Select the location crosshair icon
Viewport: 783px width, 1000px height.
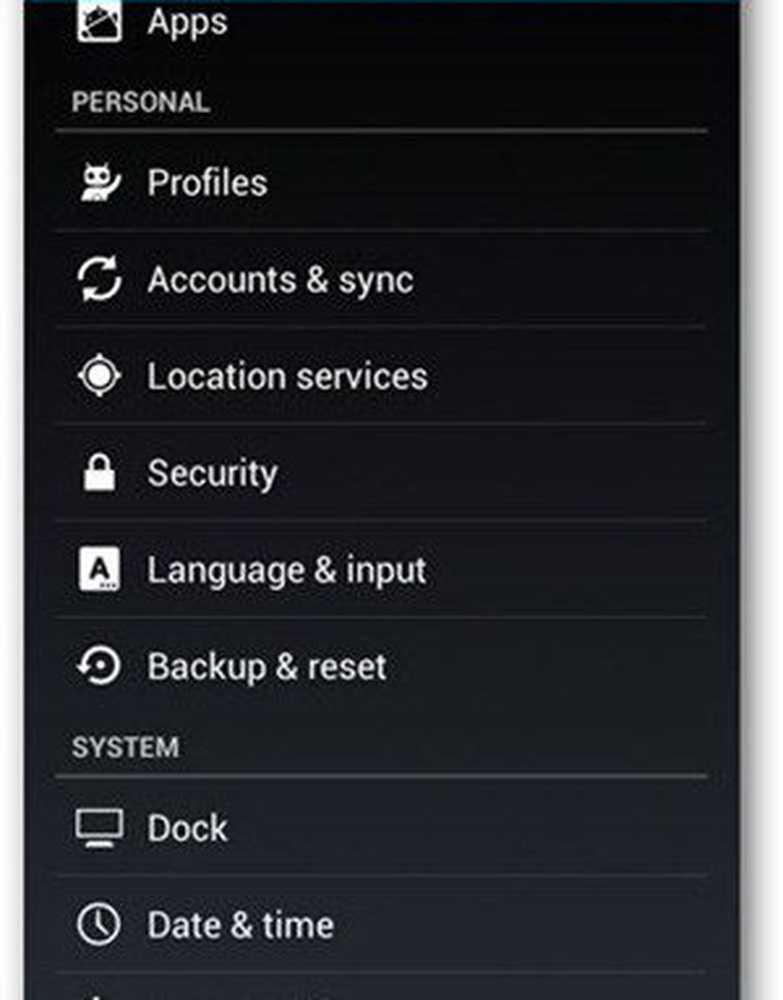pyautogui.click(x=100, y=377)
